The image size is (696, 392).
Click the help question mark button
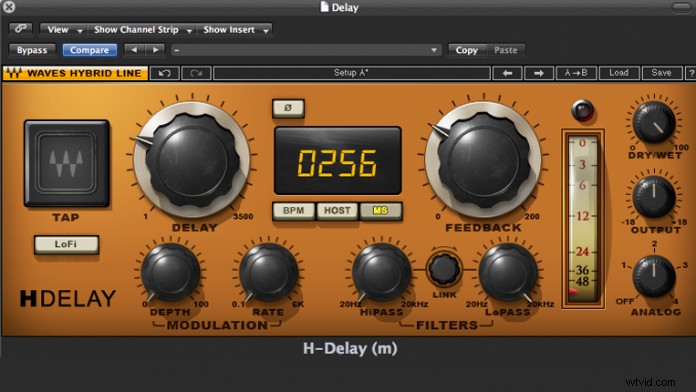coord(691,73)
